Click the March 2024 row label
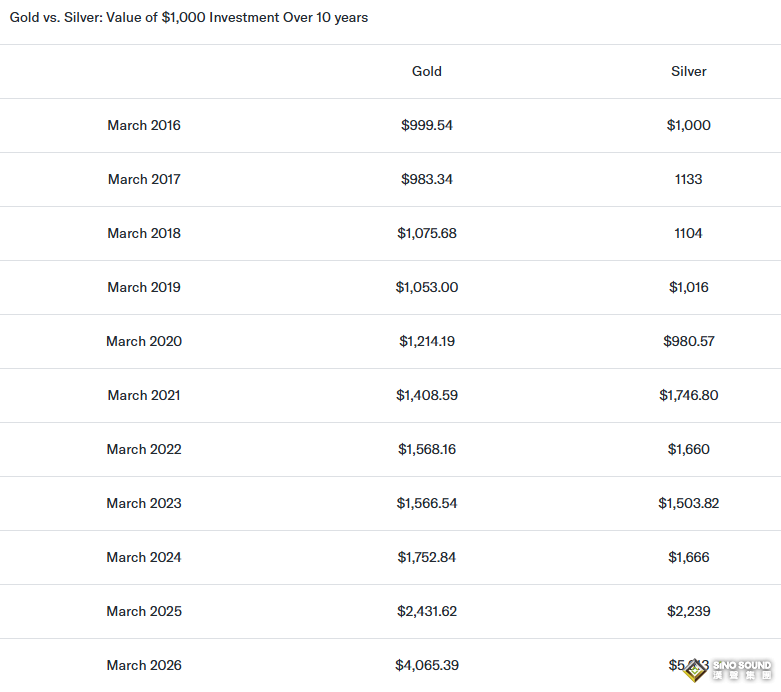781x692 pixels. pyautogui.click(x=144, y=557)
